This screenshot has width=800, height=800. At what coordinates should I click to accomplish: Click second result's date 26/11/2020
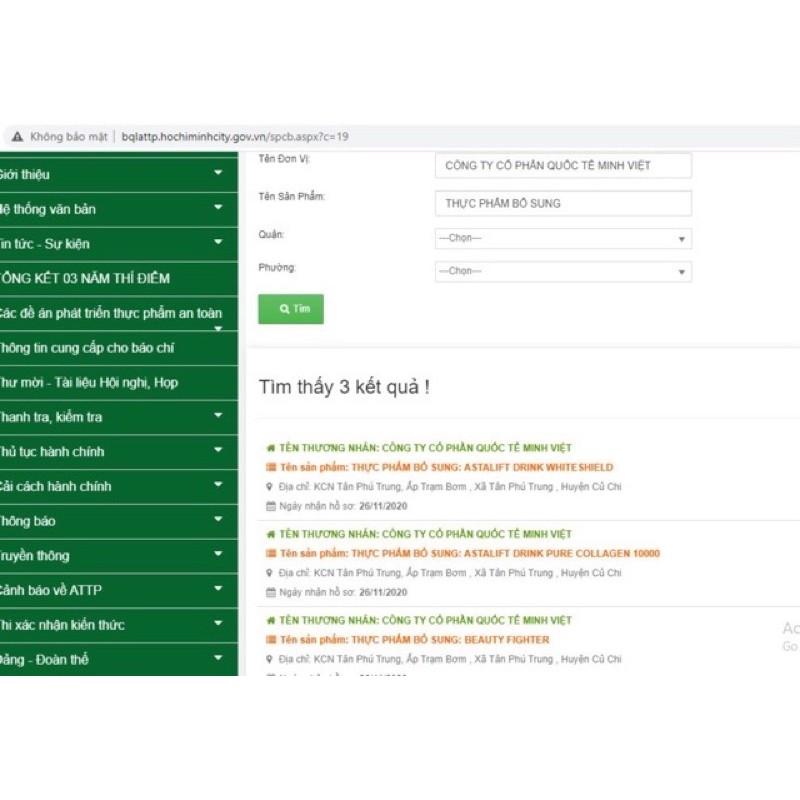[383, 592]
